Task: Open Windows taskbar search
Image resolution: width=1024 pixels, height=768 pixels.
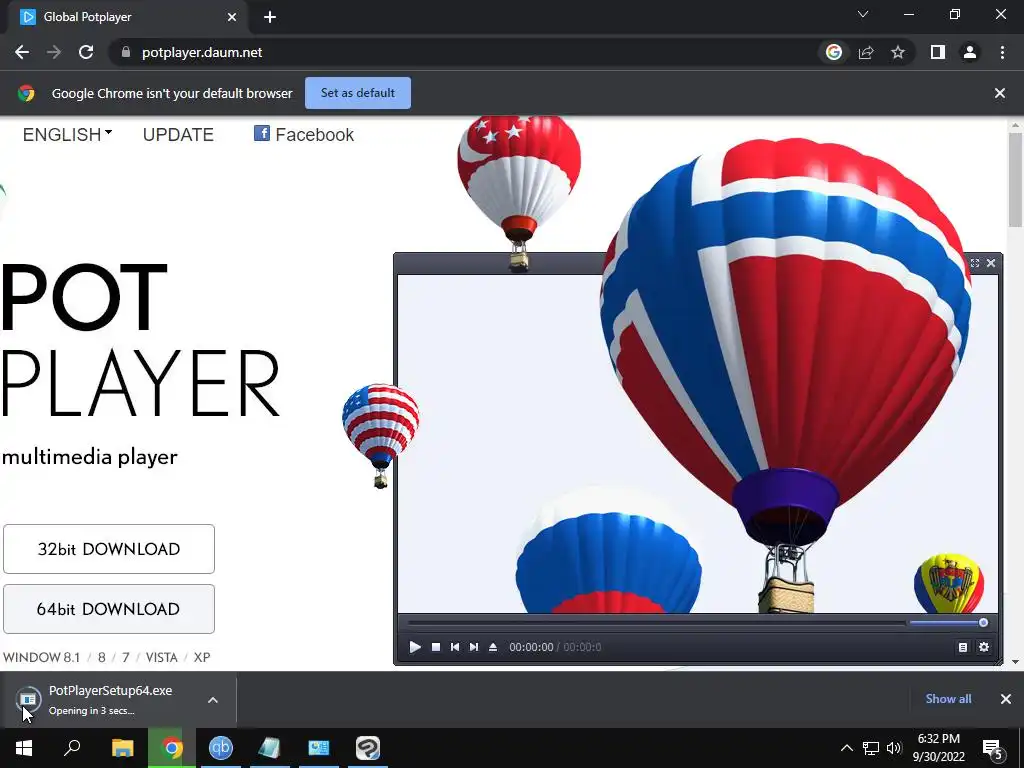Action: click(x=72, y=748)
